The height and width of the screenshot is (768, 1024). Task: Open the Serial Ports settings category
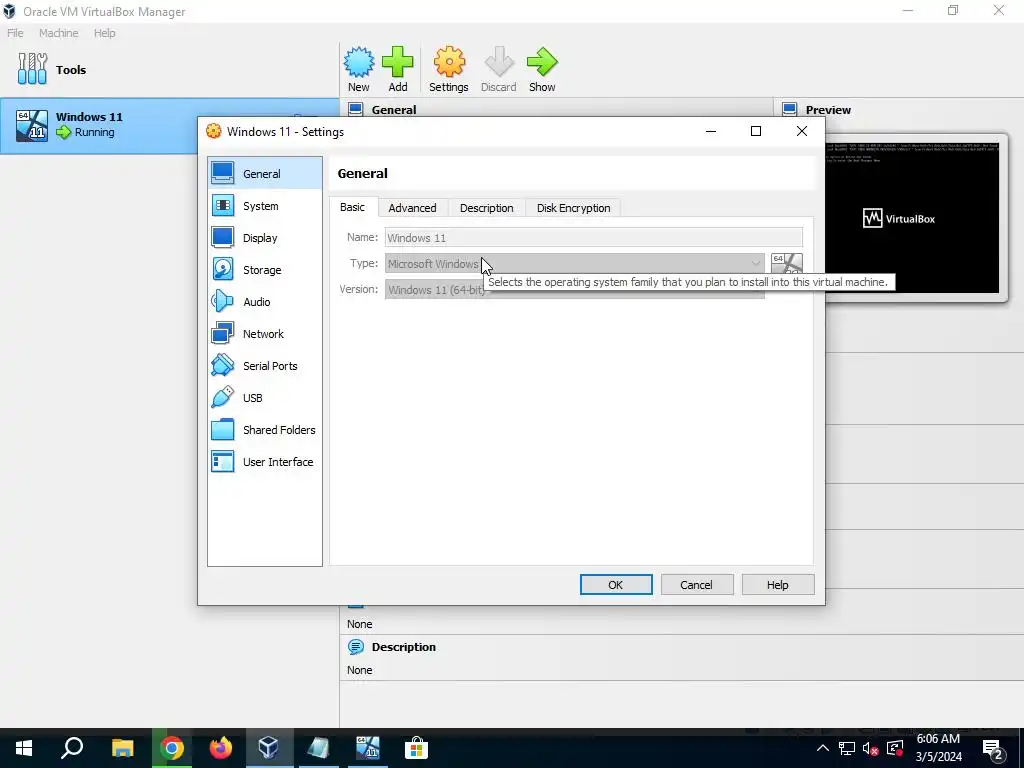coord(264,366)
